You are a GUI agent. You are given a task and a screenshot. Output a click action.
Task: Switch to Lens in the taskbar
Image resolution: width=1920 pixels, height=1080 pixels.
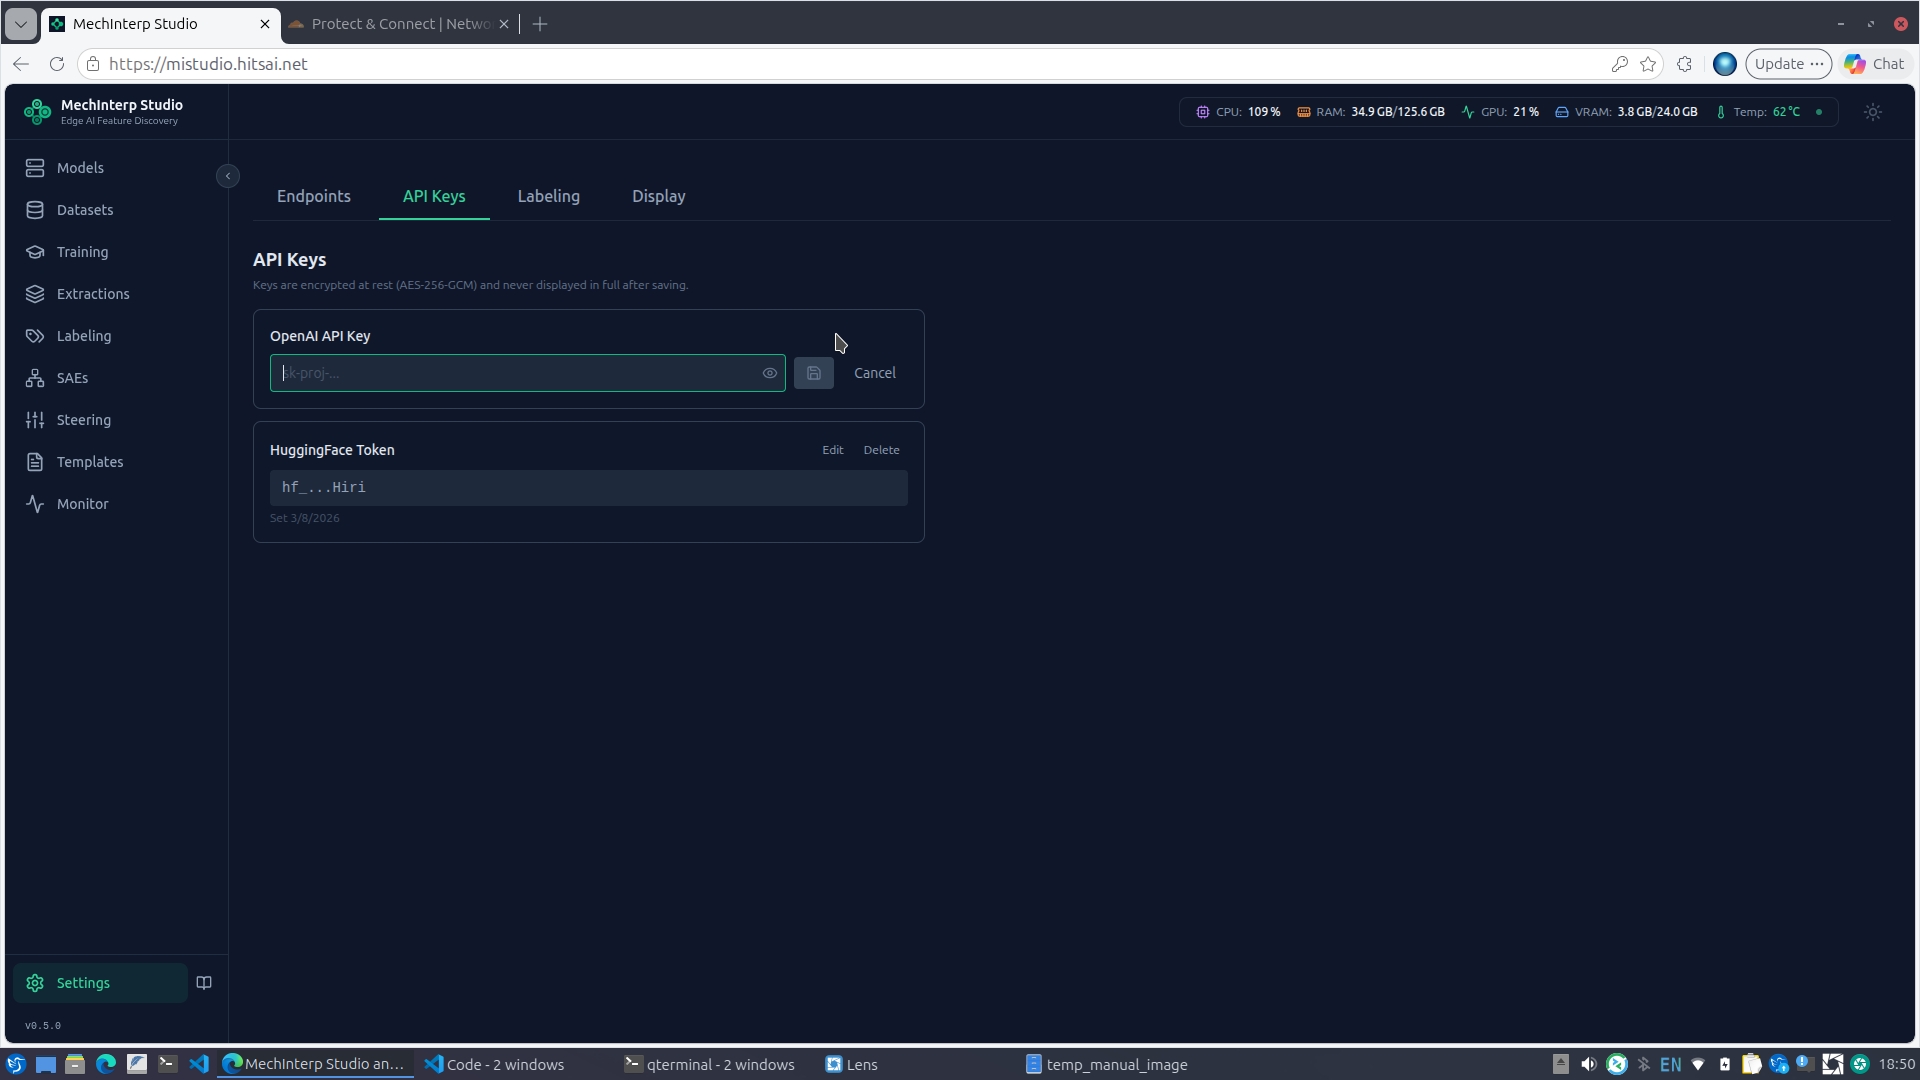pyautogui.click(x=852, y=1065)
